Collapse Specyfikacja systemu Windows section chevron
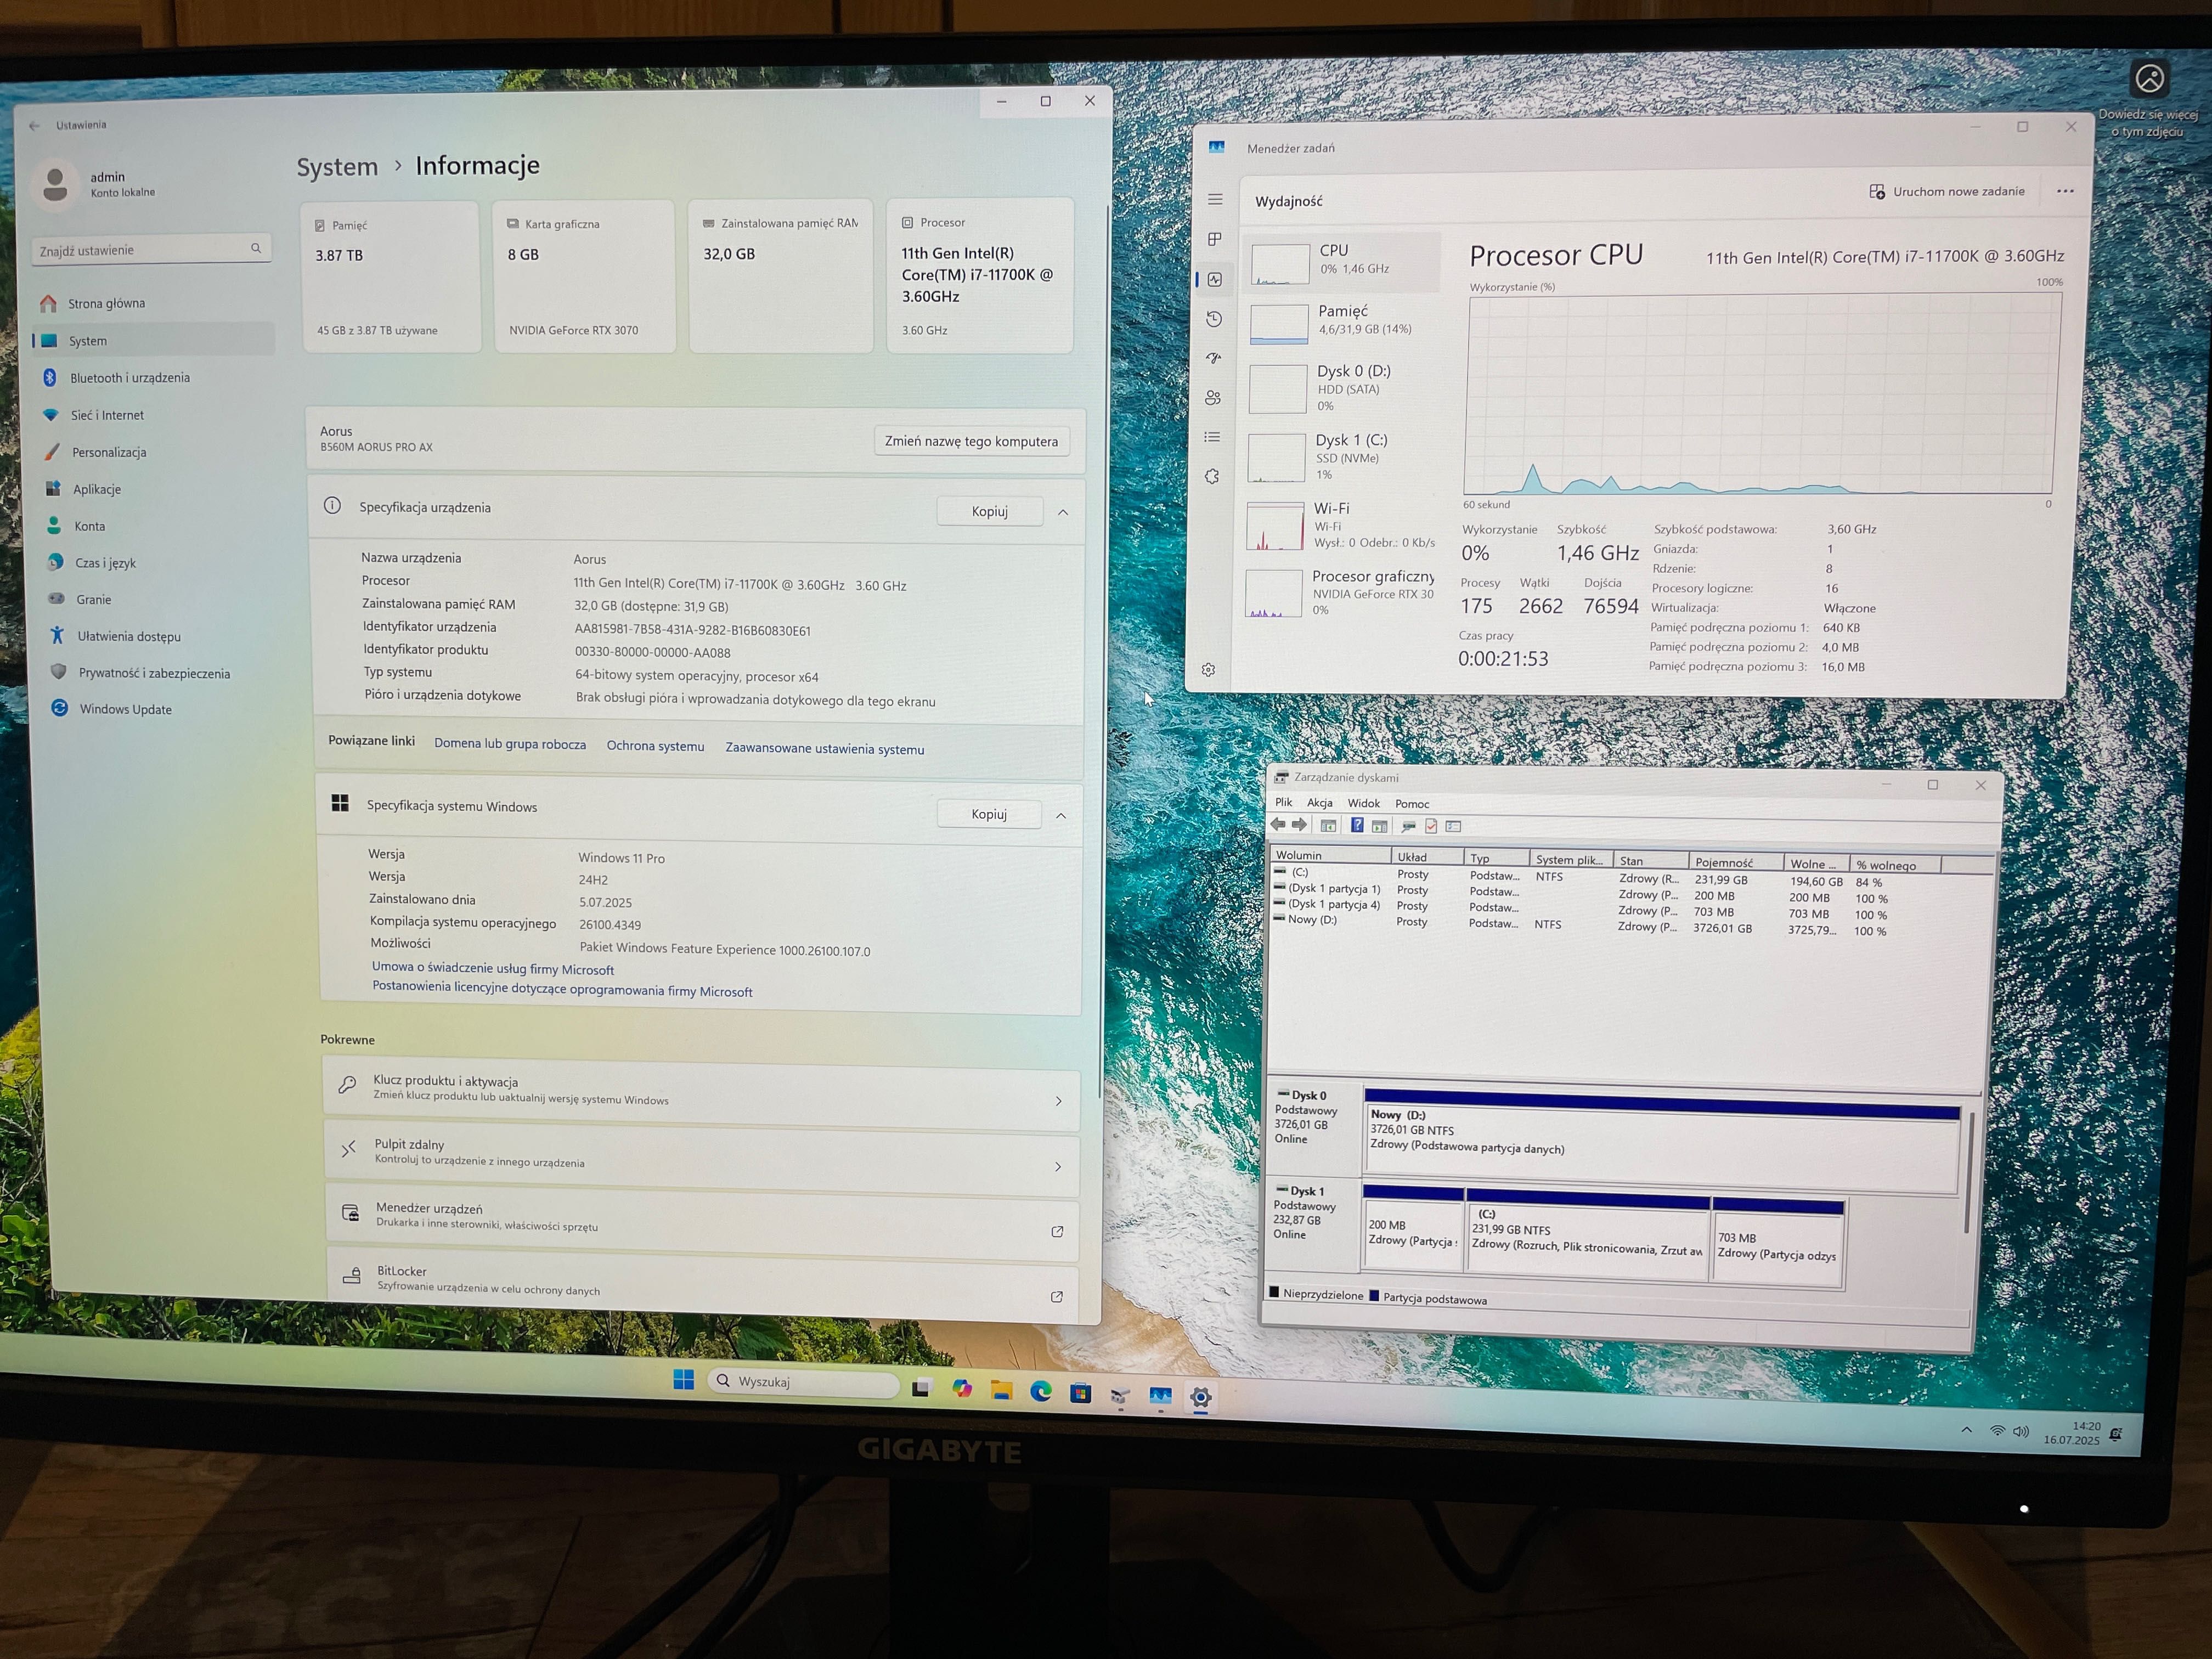The width and height of the screenshot is (2212, 1659). (1061, 816)
